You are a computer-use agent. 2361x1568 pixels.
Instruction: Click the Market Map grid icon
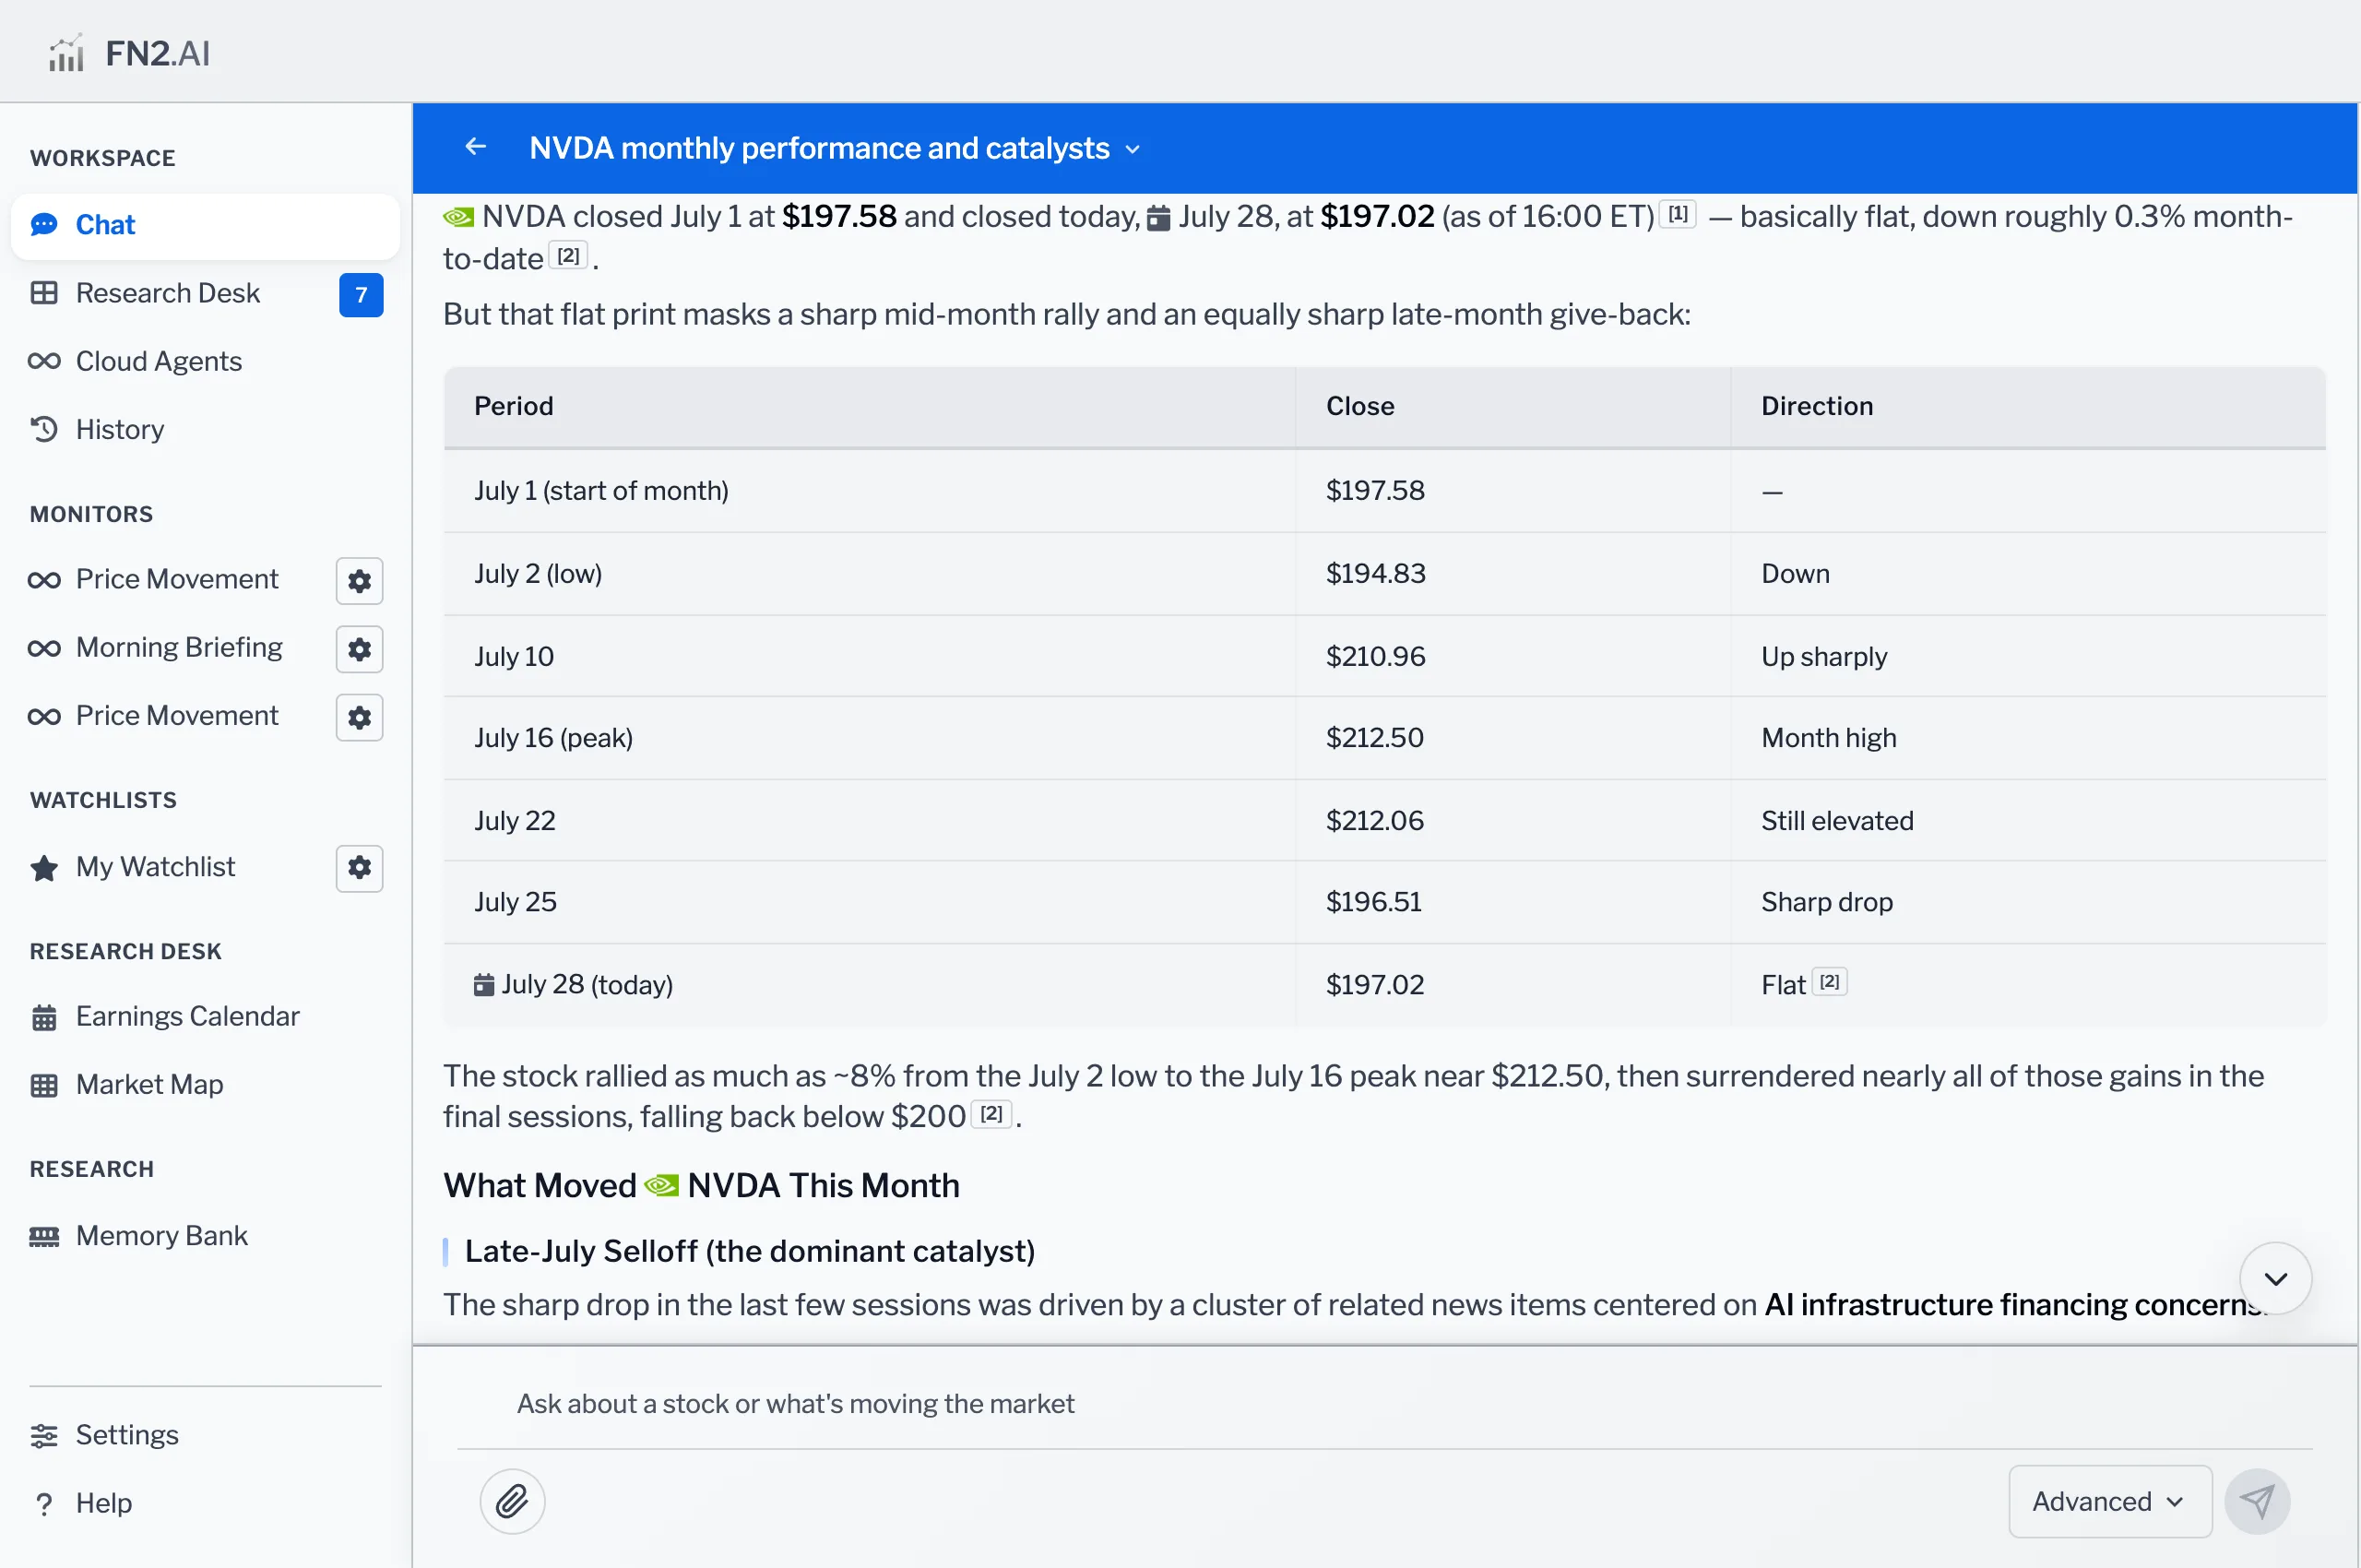pyautogui.click(x=44, y=1085)
